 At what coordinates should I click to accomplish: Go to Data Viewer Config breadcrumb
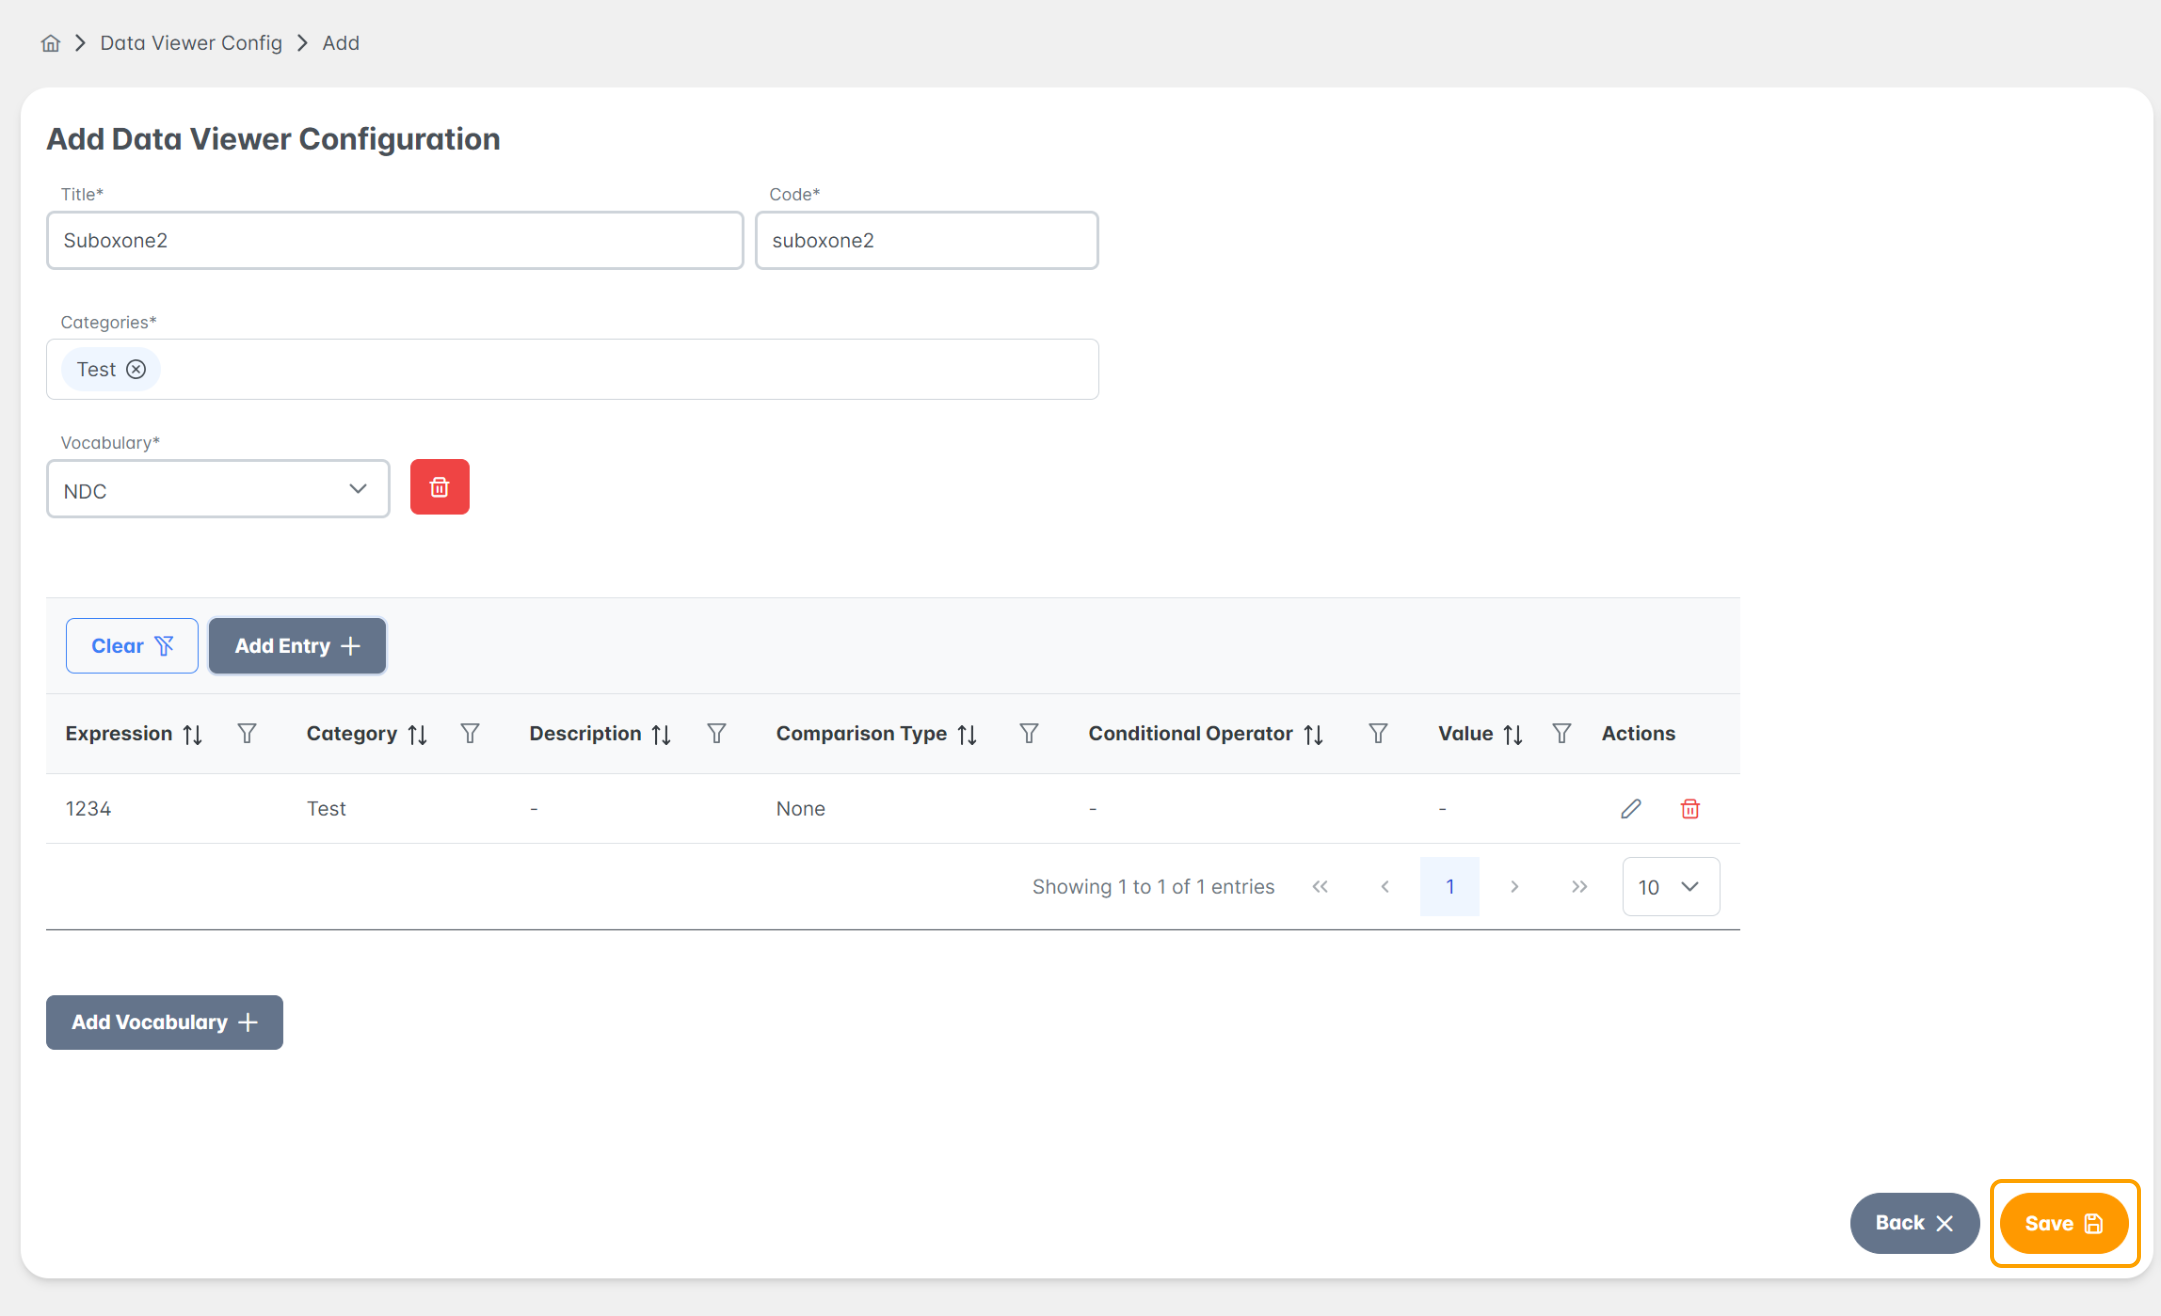click(x=191, y=43)
